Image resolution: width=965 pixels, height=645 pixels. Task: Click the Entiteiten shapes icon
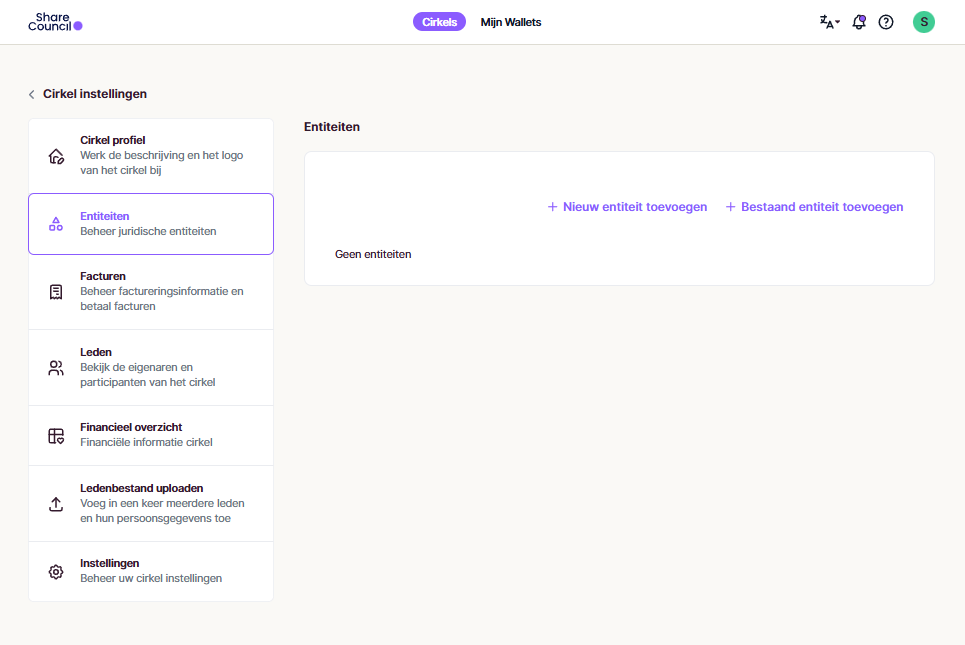(x=56, y=224)
